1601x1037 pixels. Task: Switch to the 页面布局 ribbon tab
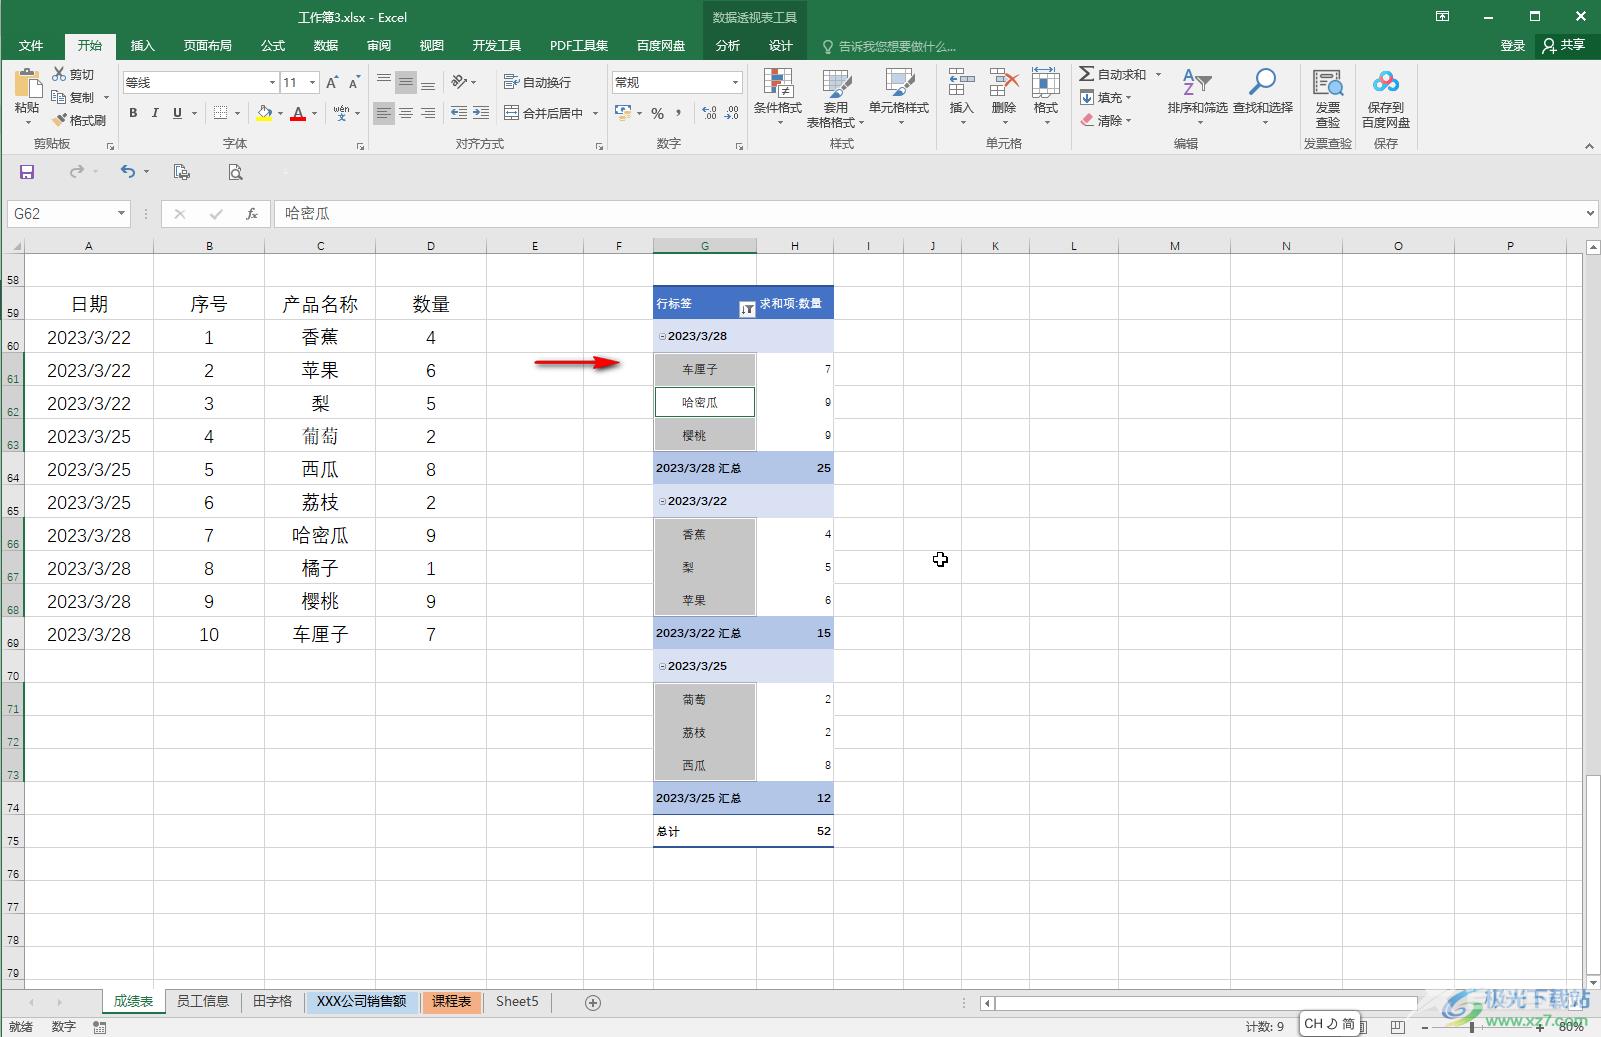tap(208, 46)
